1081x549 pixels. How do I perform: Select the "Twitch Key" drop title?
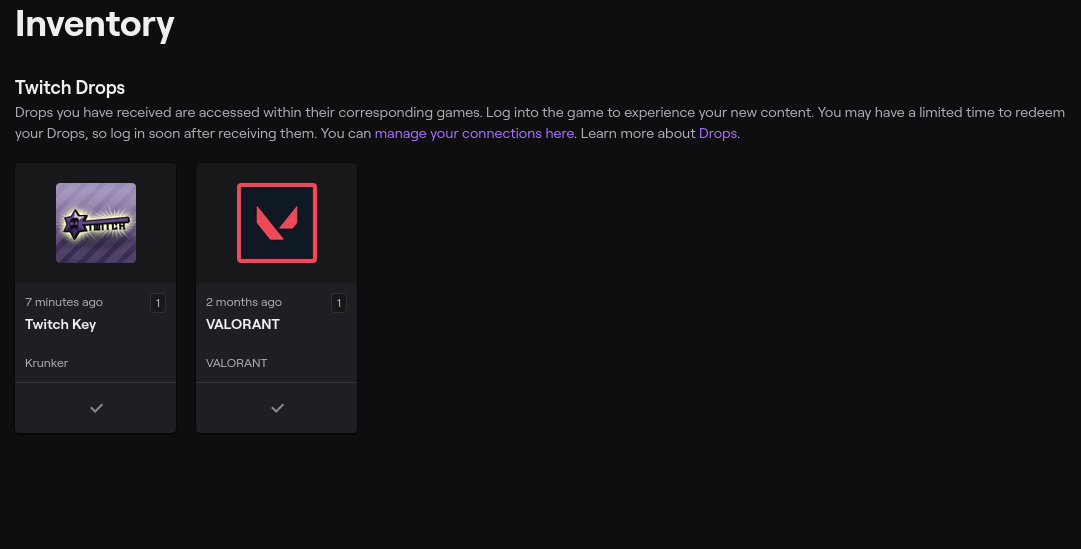click(60, 325)
